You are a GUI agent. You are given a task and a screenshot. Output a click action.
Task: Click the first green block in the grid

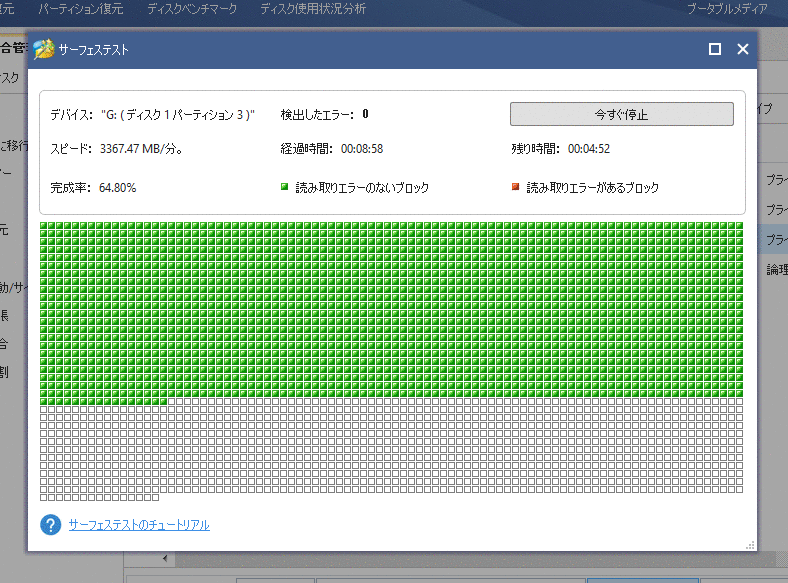click(45, 227)
